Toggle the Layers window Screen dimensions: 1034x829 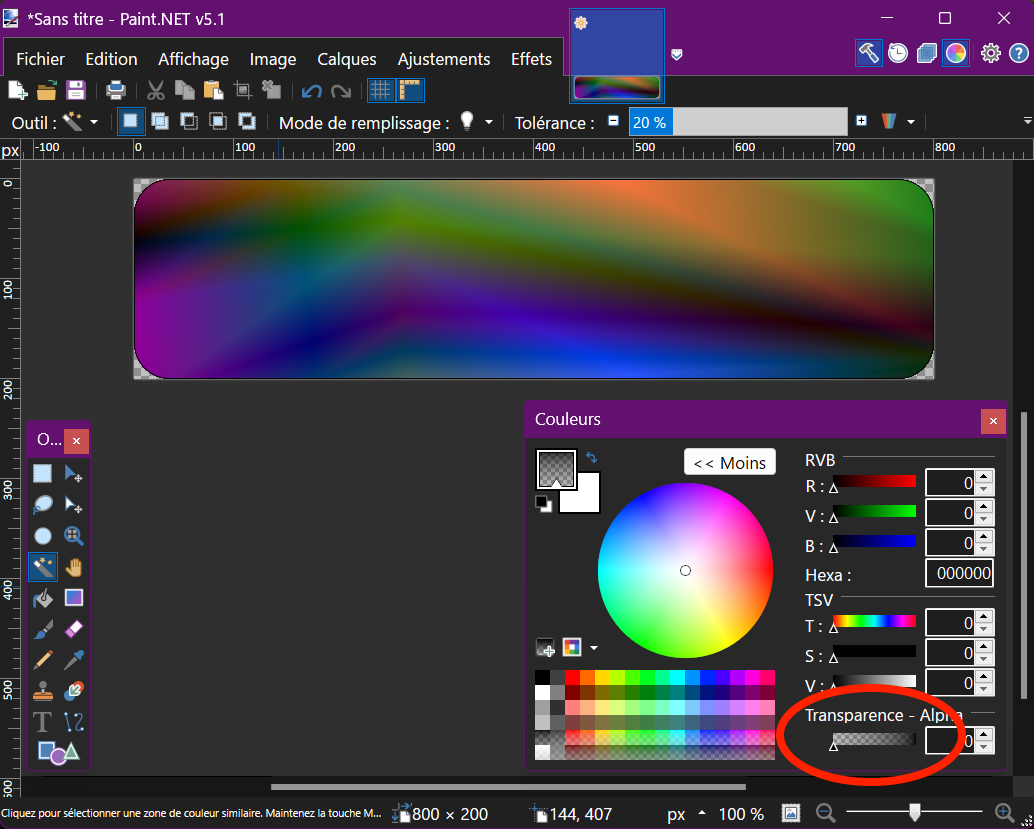pyautogui.click(x=927, y=53)
